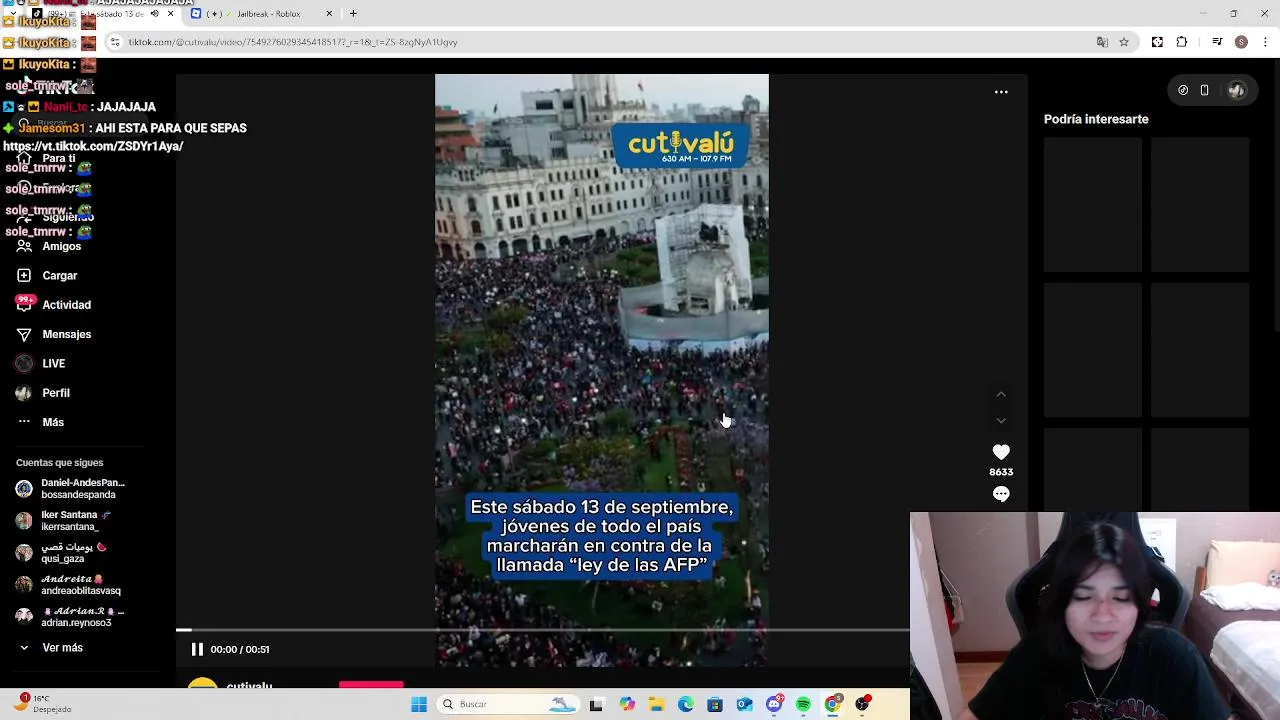Click the coin icon in top-right pill
Image resolution: width=1280 pixels, height=720 pixels.
click(1183, 90)
